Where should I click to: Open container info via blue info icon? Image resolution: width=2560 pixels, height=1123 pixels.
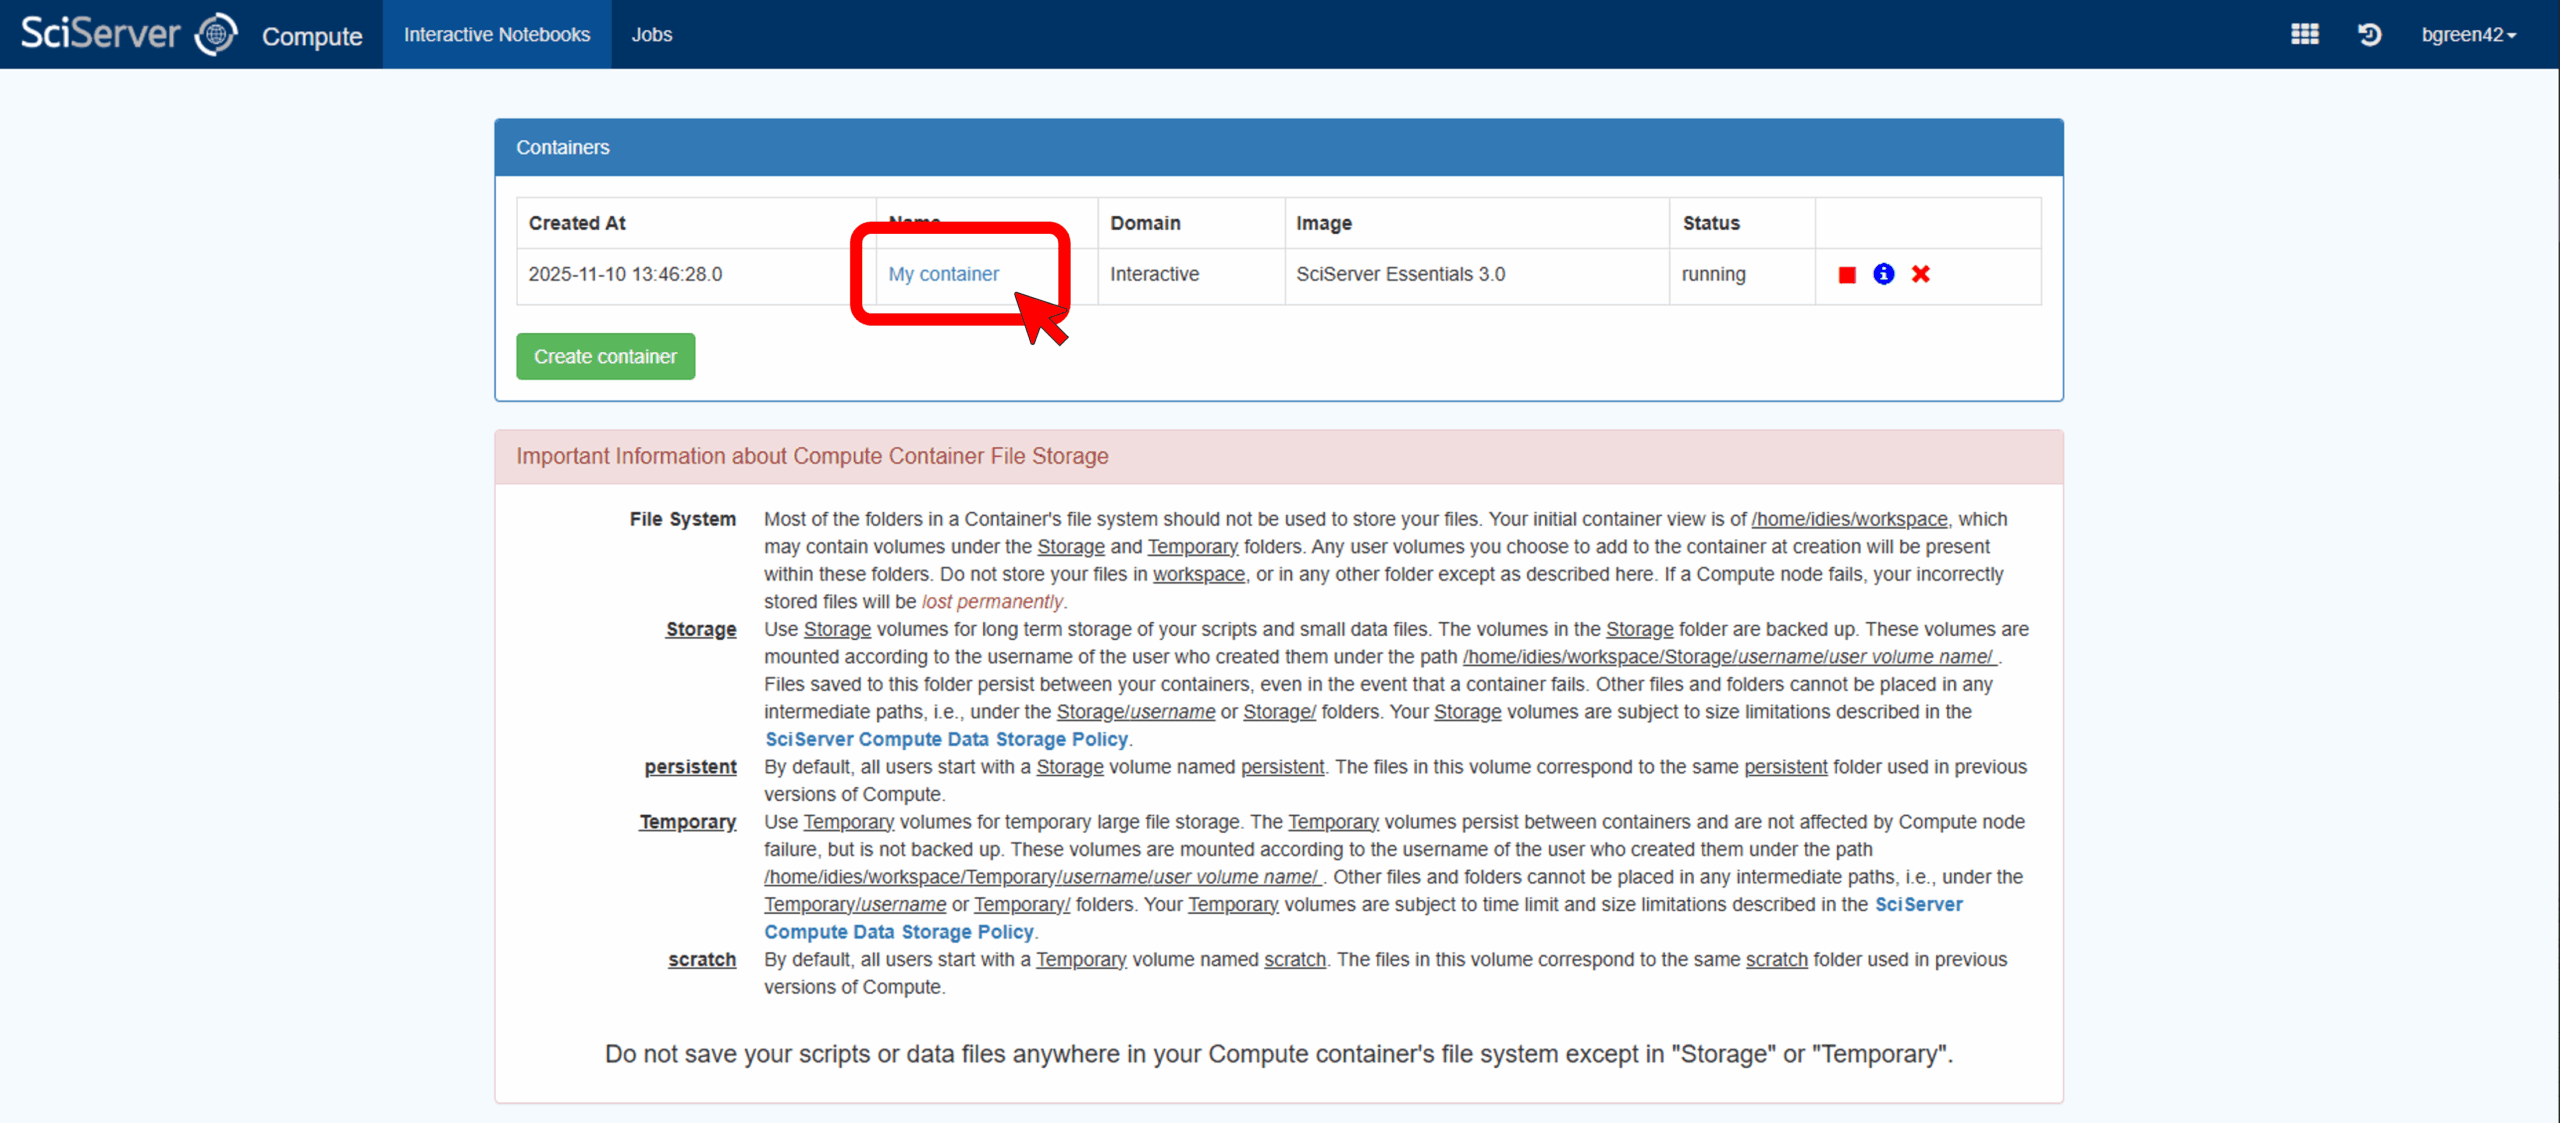point(1883,274)
